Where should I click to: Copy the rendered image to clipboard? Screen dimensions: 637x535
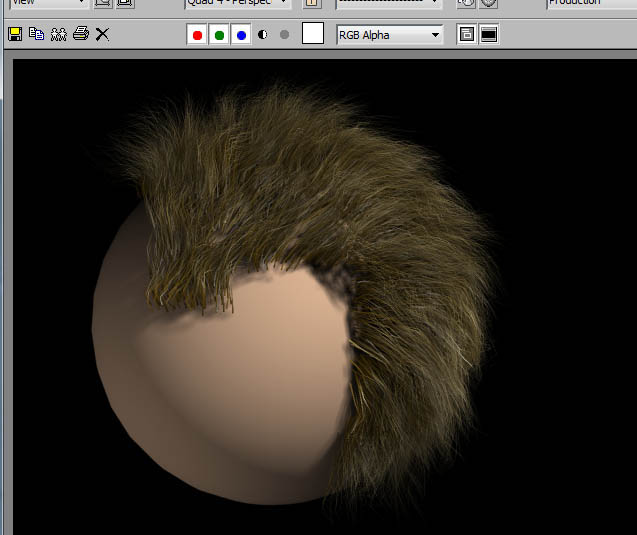37,34
